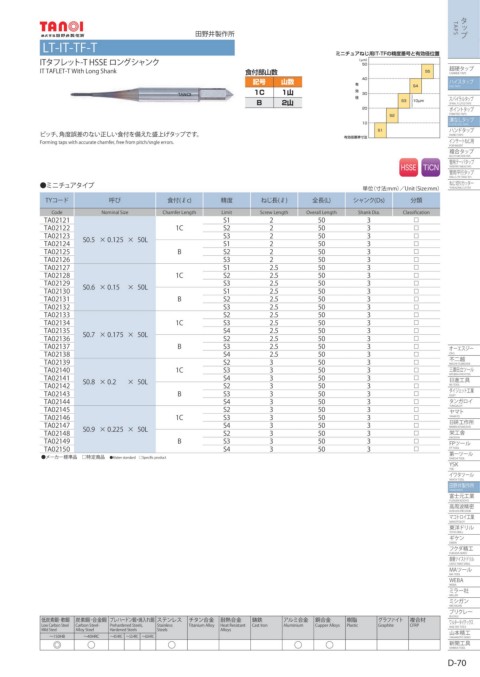The height and width of the screenshot is (677, 480).
Task: Tick the classification box for TA02127
Action: pyautogui.click(x=416, y=267)
